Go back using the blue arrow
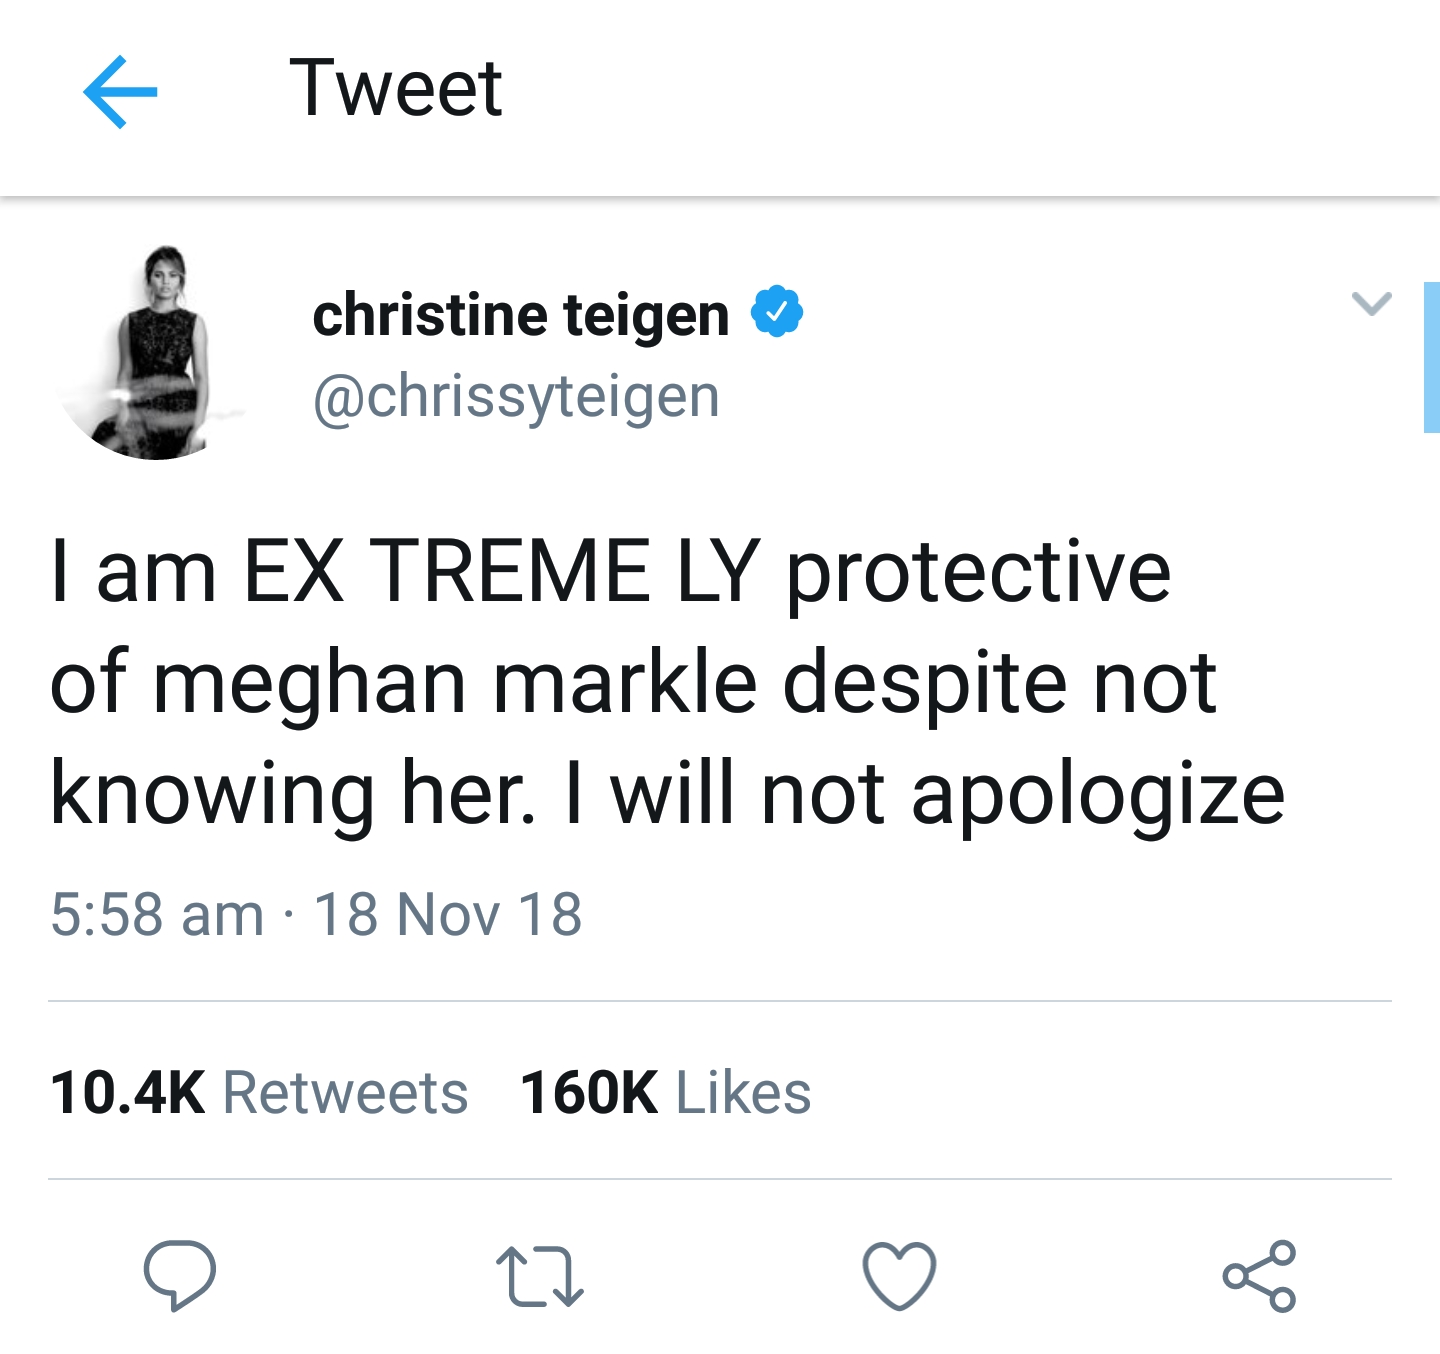This screenshot has height=1354, width=1440. tap(120, 92)
